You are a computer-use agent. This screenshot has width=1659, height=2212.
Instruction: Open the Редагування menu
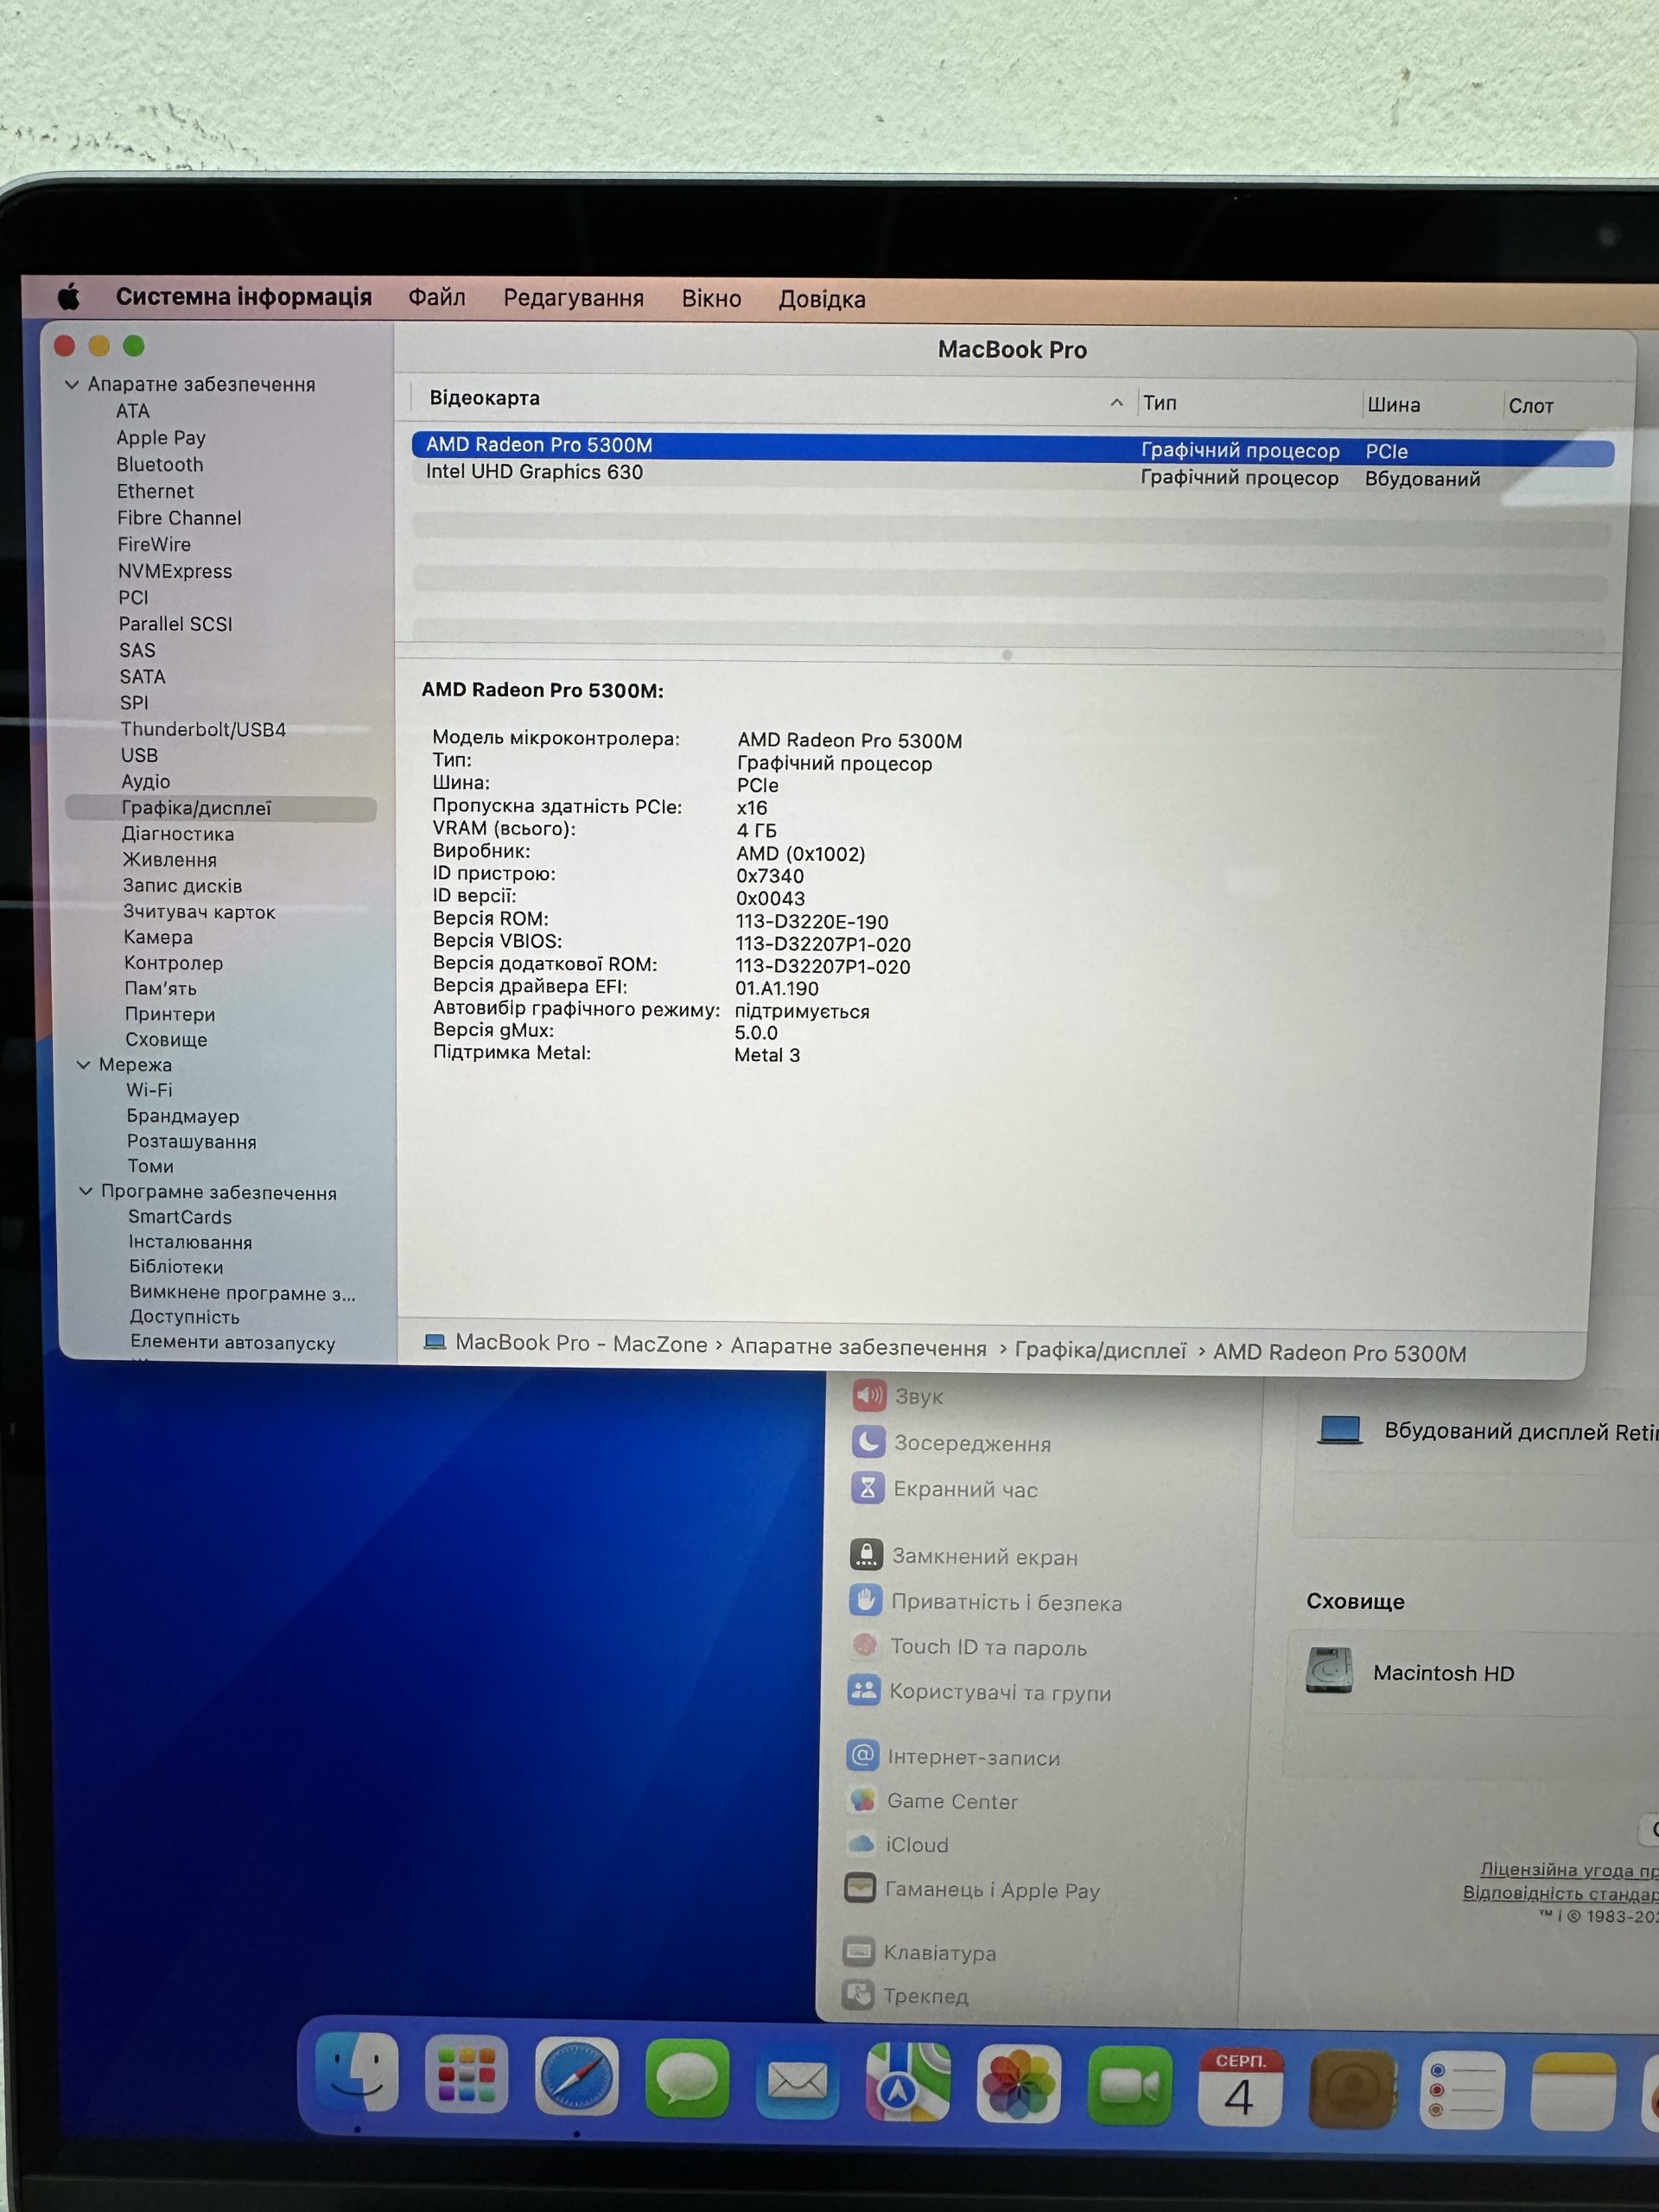click(x=574, y=298)
